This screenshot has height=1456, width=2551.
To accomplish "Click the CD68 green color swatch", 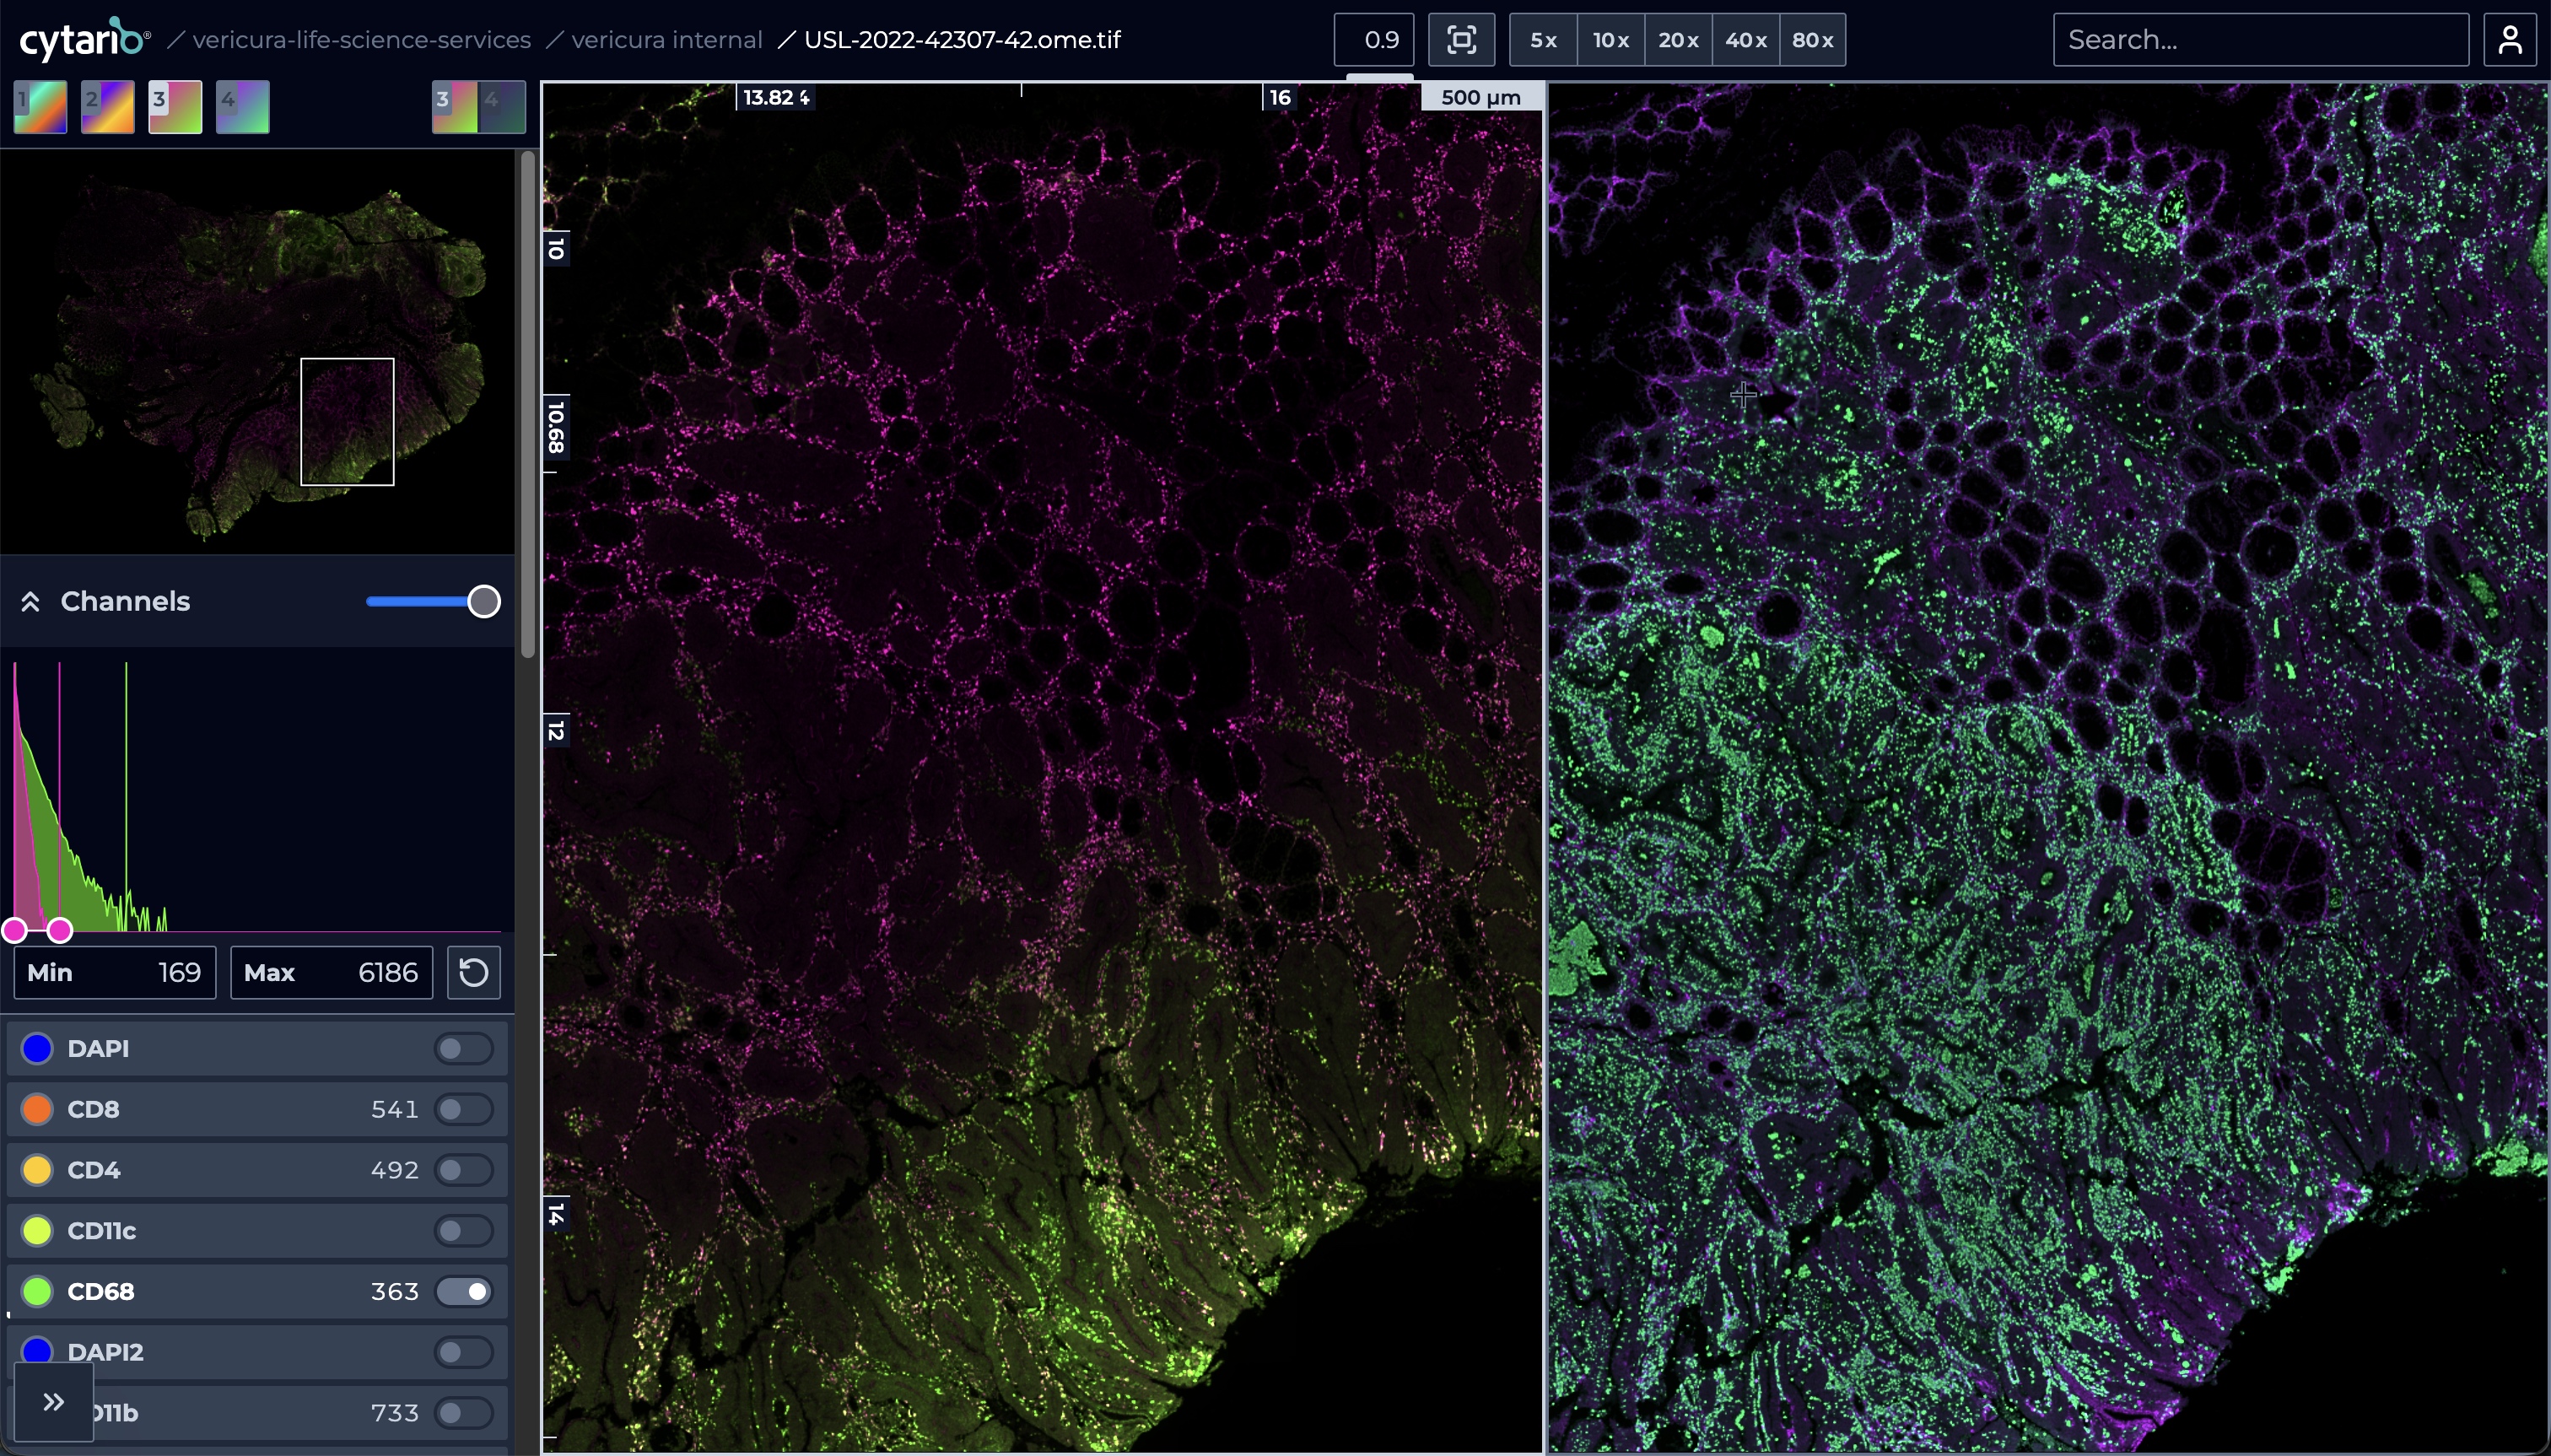I will coord(38,1292).
